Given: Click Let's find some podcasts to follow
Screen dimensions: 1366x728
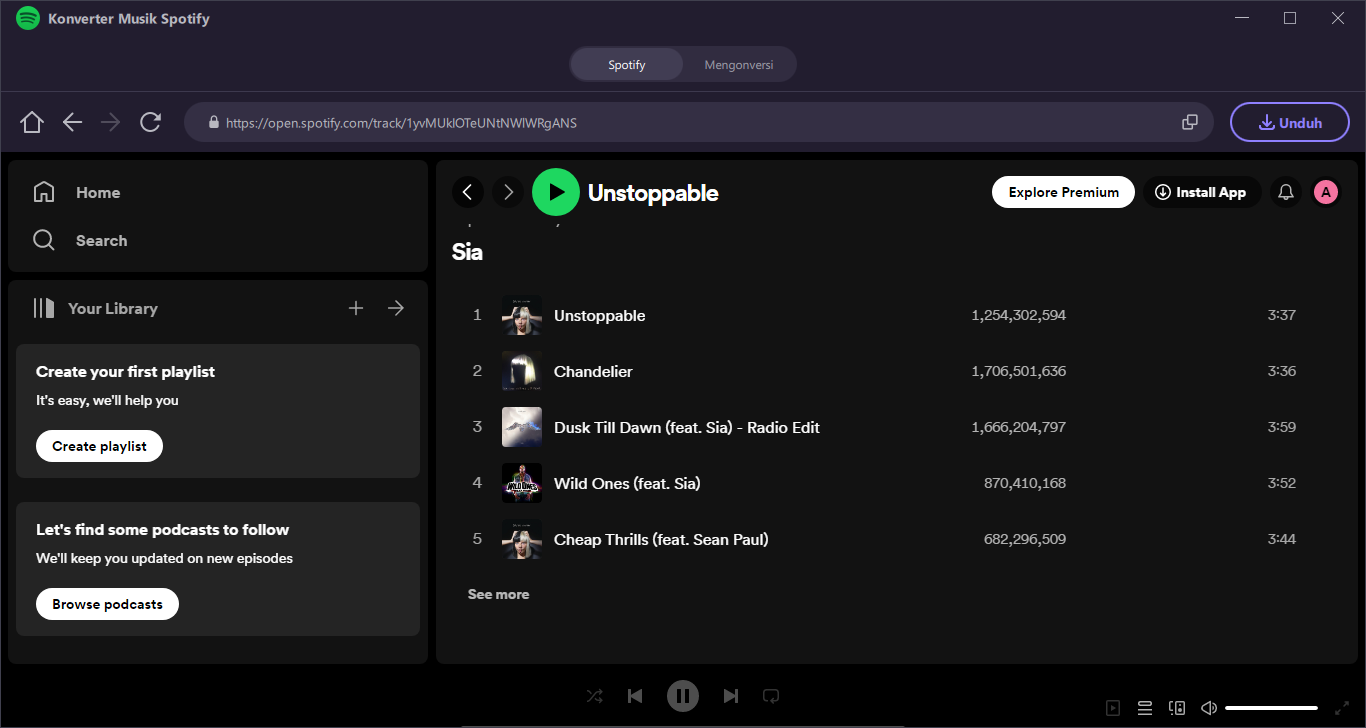Looking at the screenshot, I should click(x=162, y=530).
